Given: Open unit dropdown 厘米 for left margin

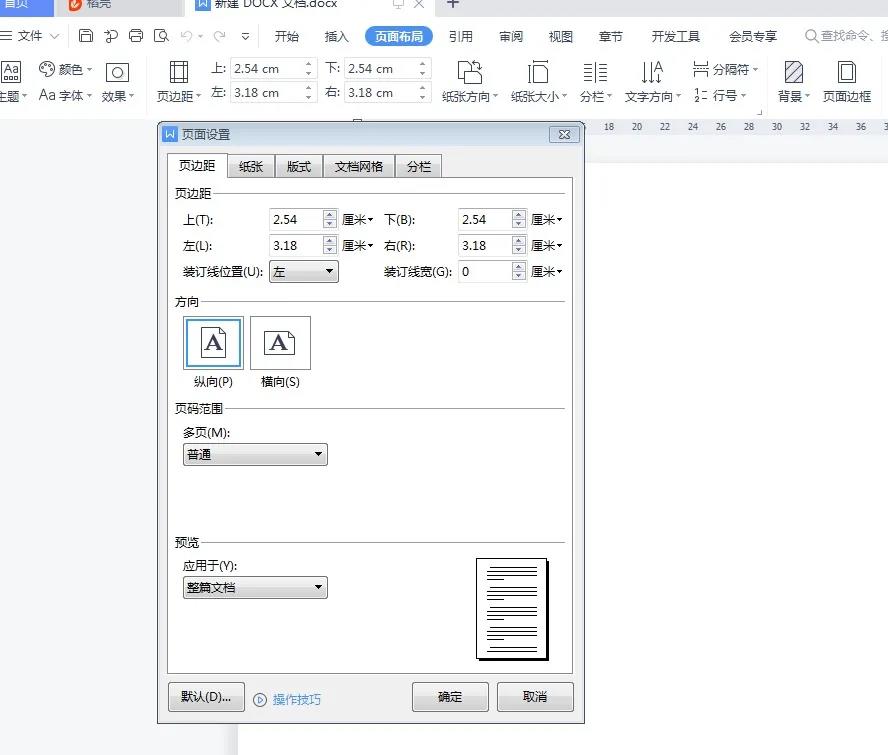Looking at the screenshot, I should point(357,245).
